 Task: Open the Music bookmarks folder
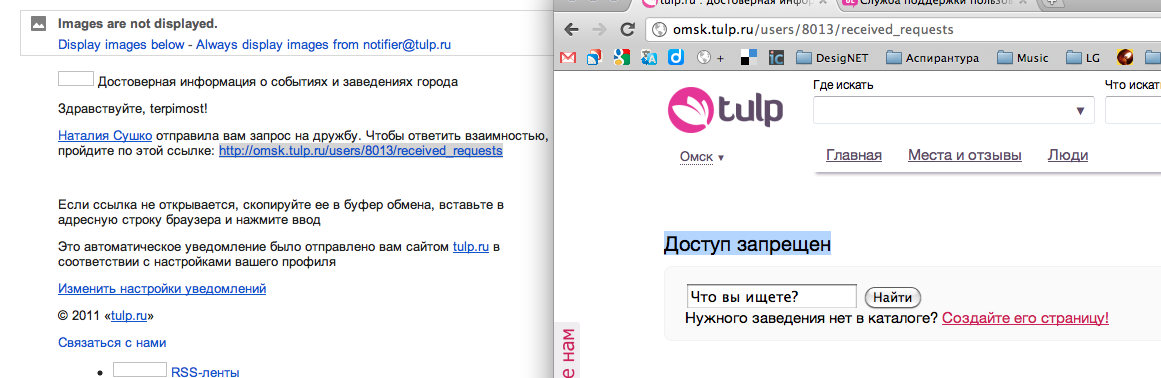pyautogui.click(x=1023, y=57)
